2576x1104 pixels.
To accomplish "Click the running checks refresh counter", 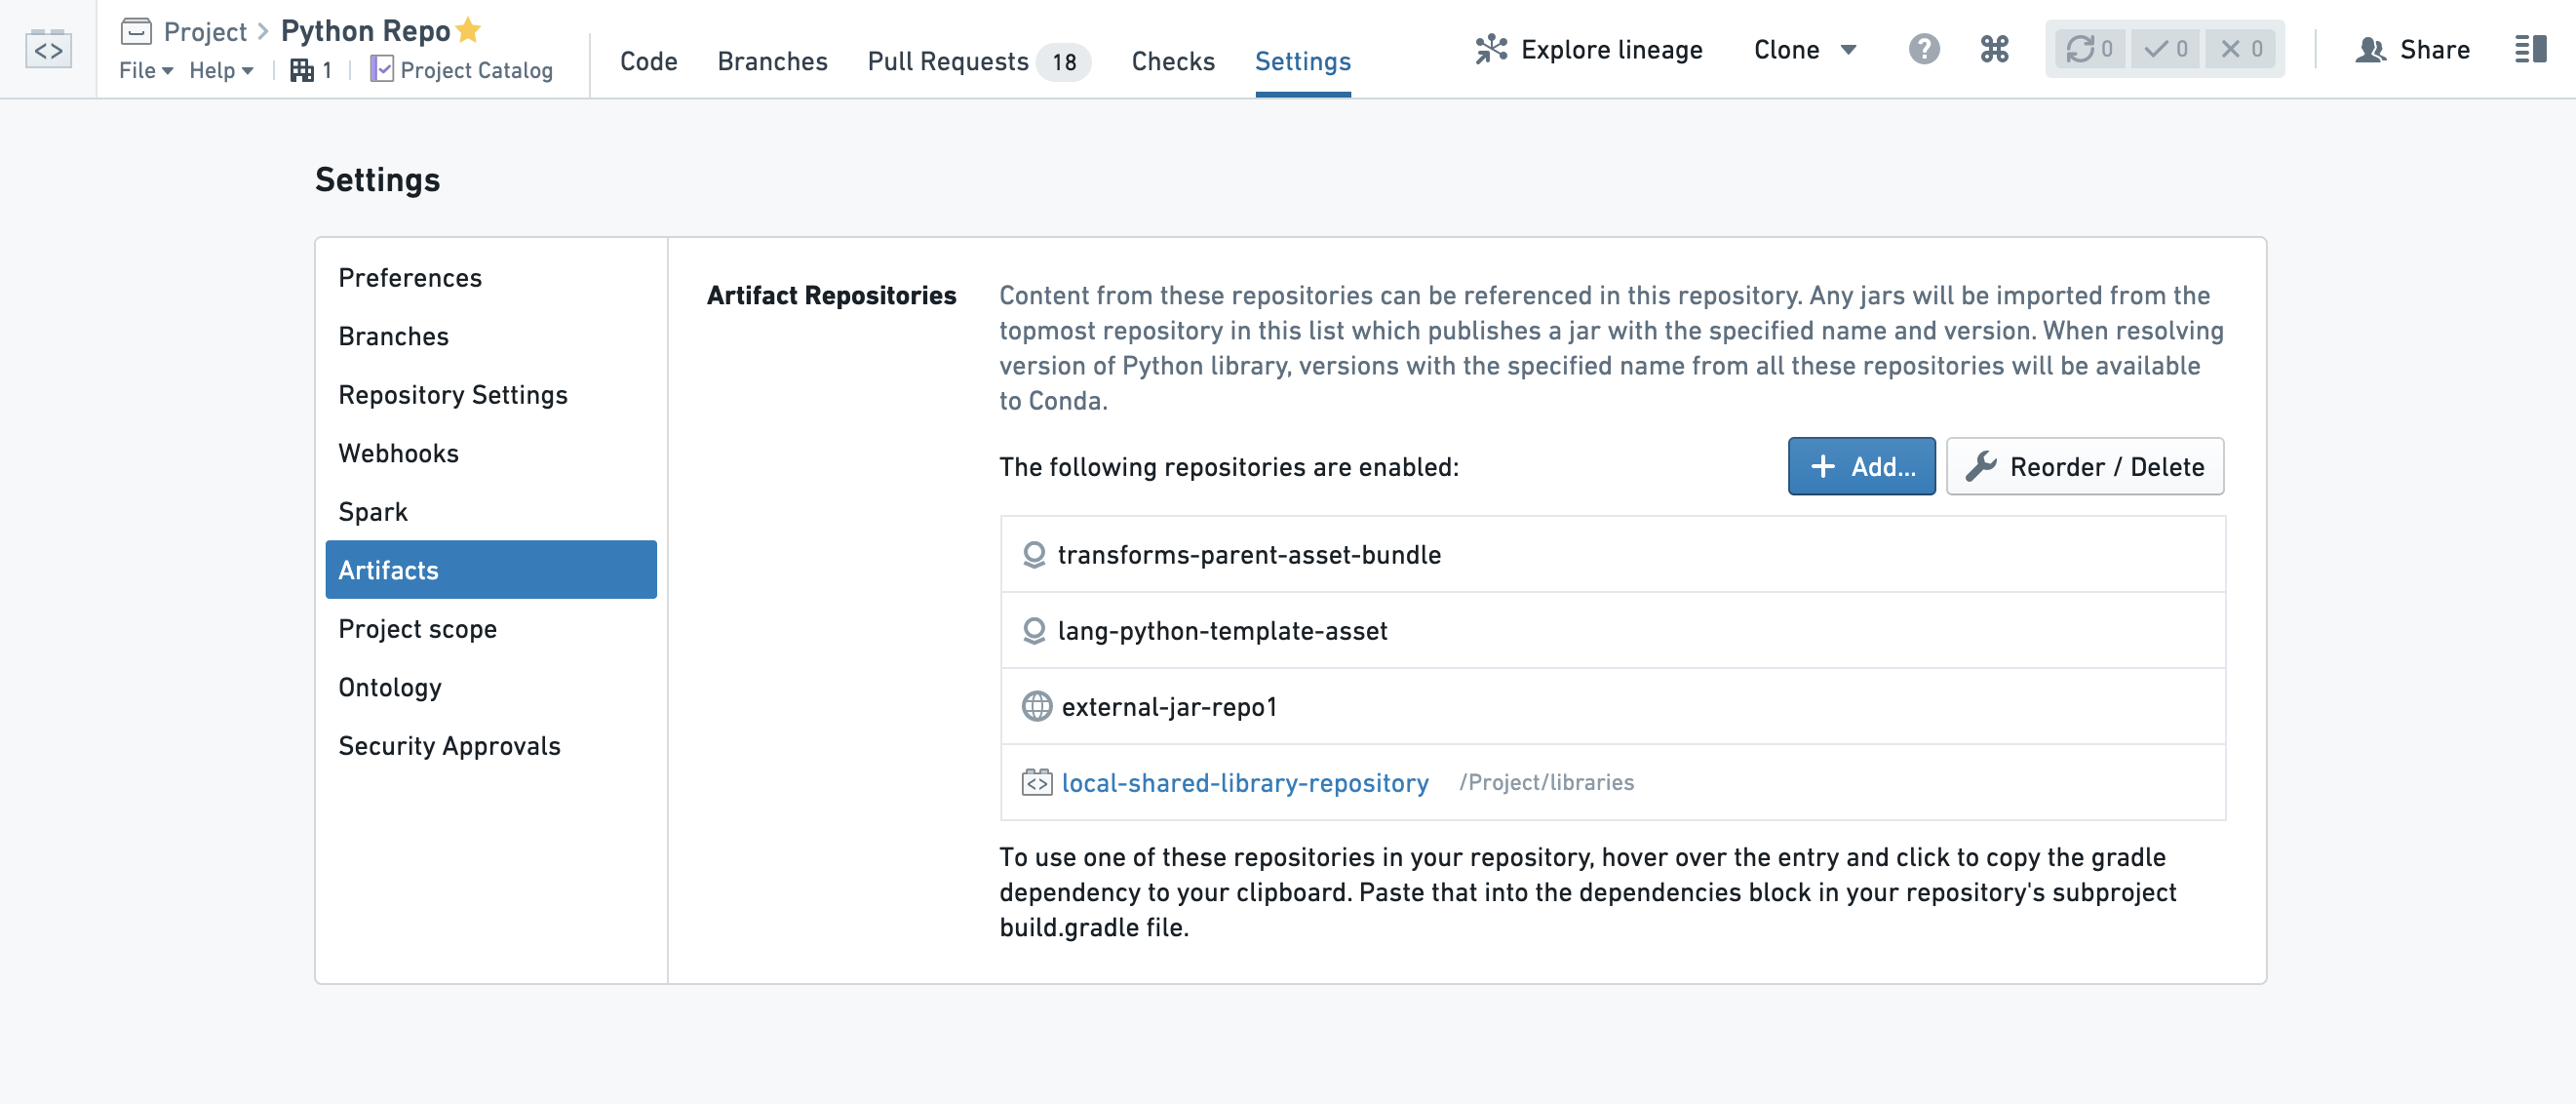I will click(x=2089, y=49).
